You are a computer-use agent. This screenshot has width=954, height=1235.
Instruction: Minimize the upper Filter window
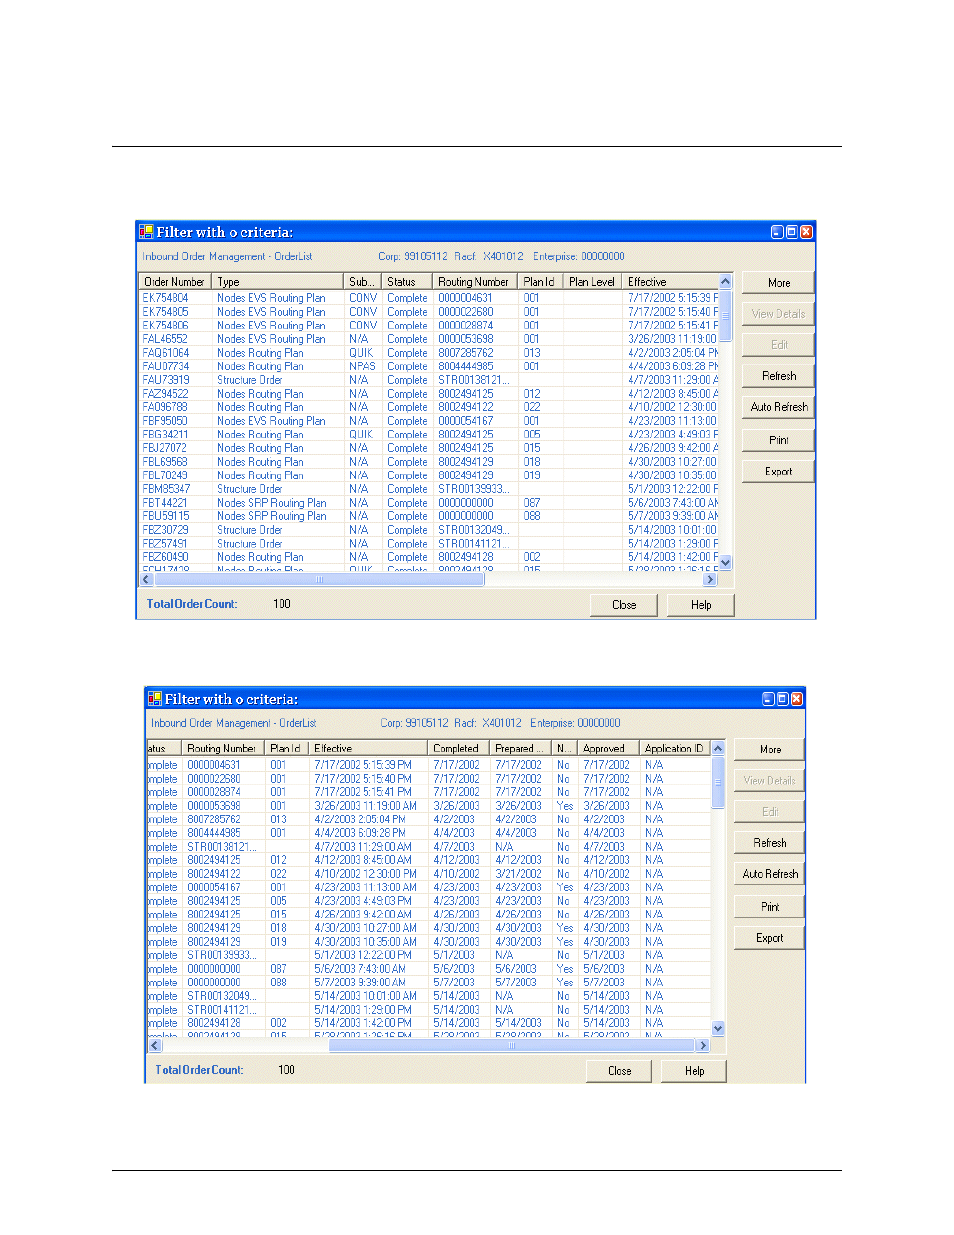pyautogui.click(x=777, y=232)
